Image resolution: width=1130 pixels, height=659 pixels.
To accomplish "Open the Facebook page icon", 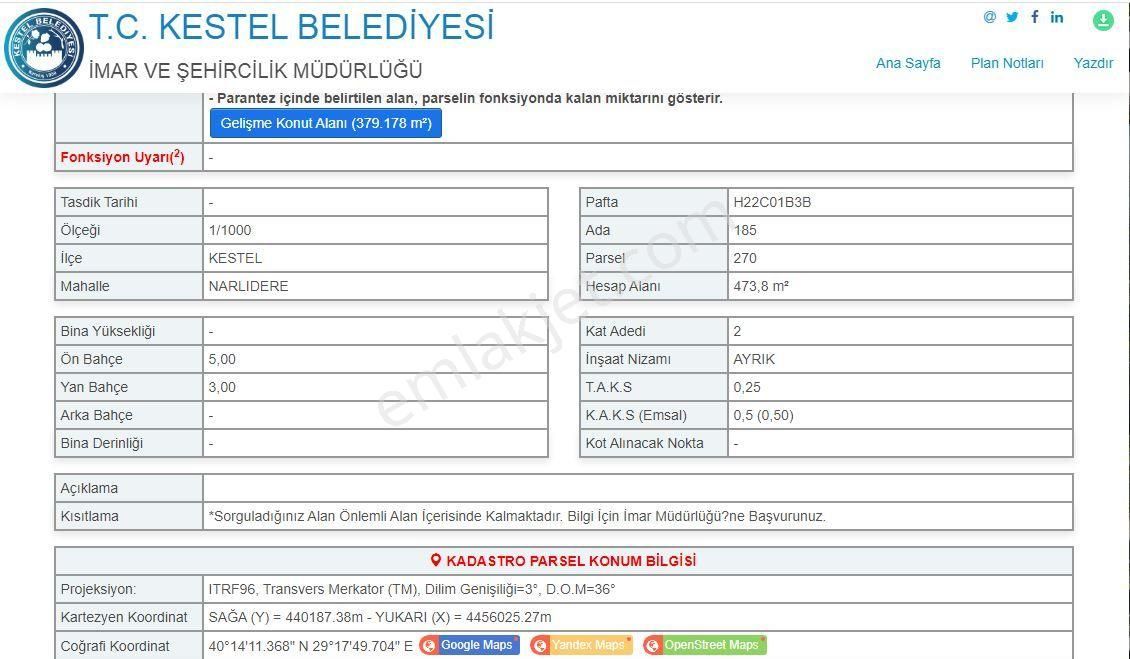I will (x=1035, y=17).
